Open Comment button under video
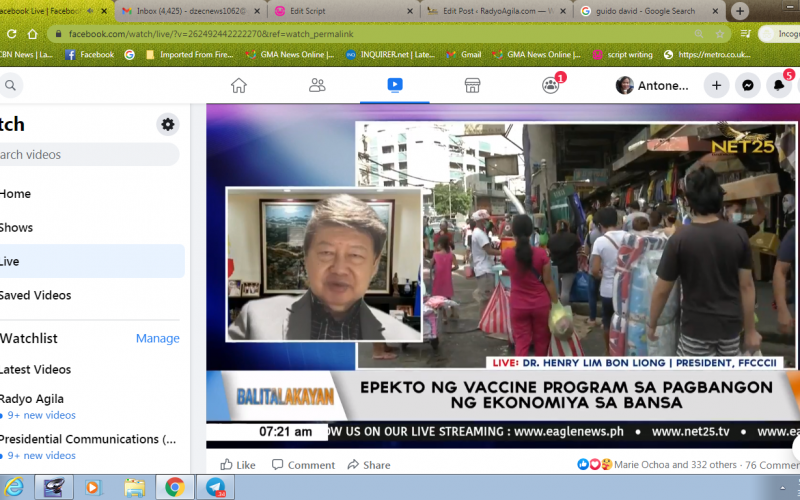This screenshot has width=800, height=500. click(302, 465)
